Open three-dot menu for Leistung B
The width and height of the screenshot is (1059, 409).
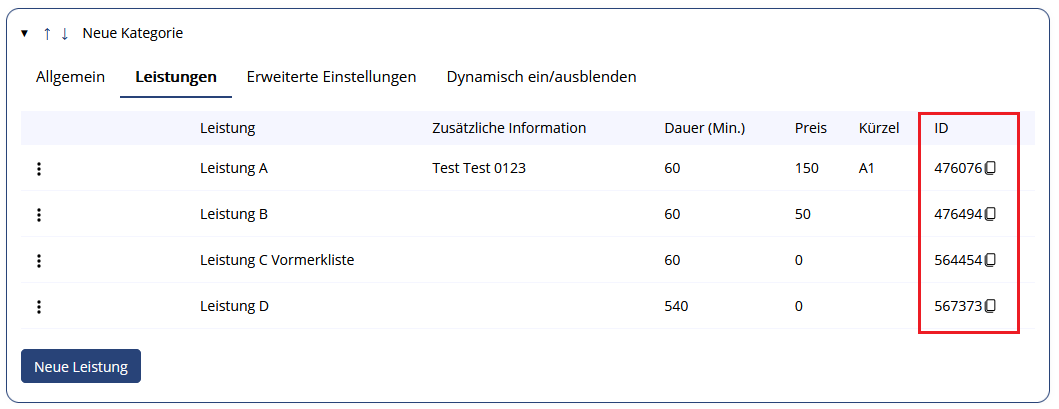click(39, 214)
